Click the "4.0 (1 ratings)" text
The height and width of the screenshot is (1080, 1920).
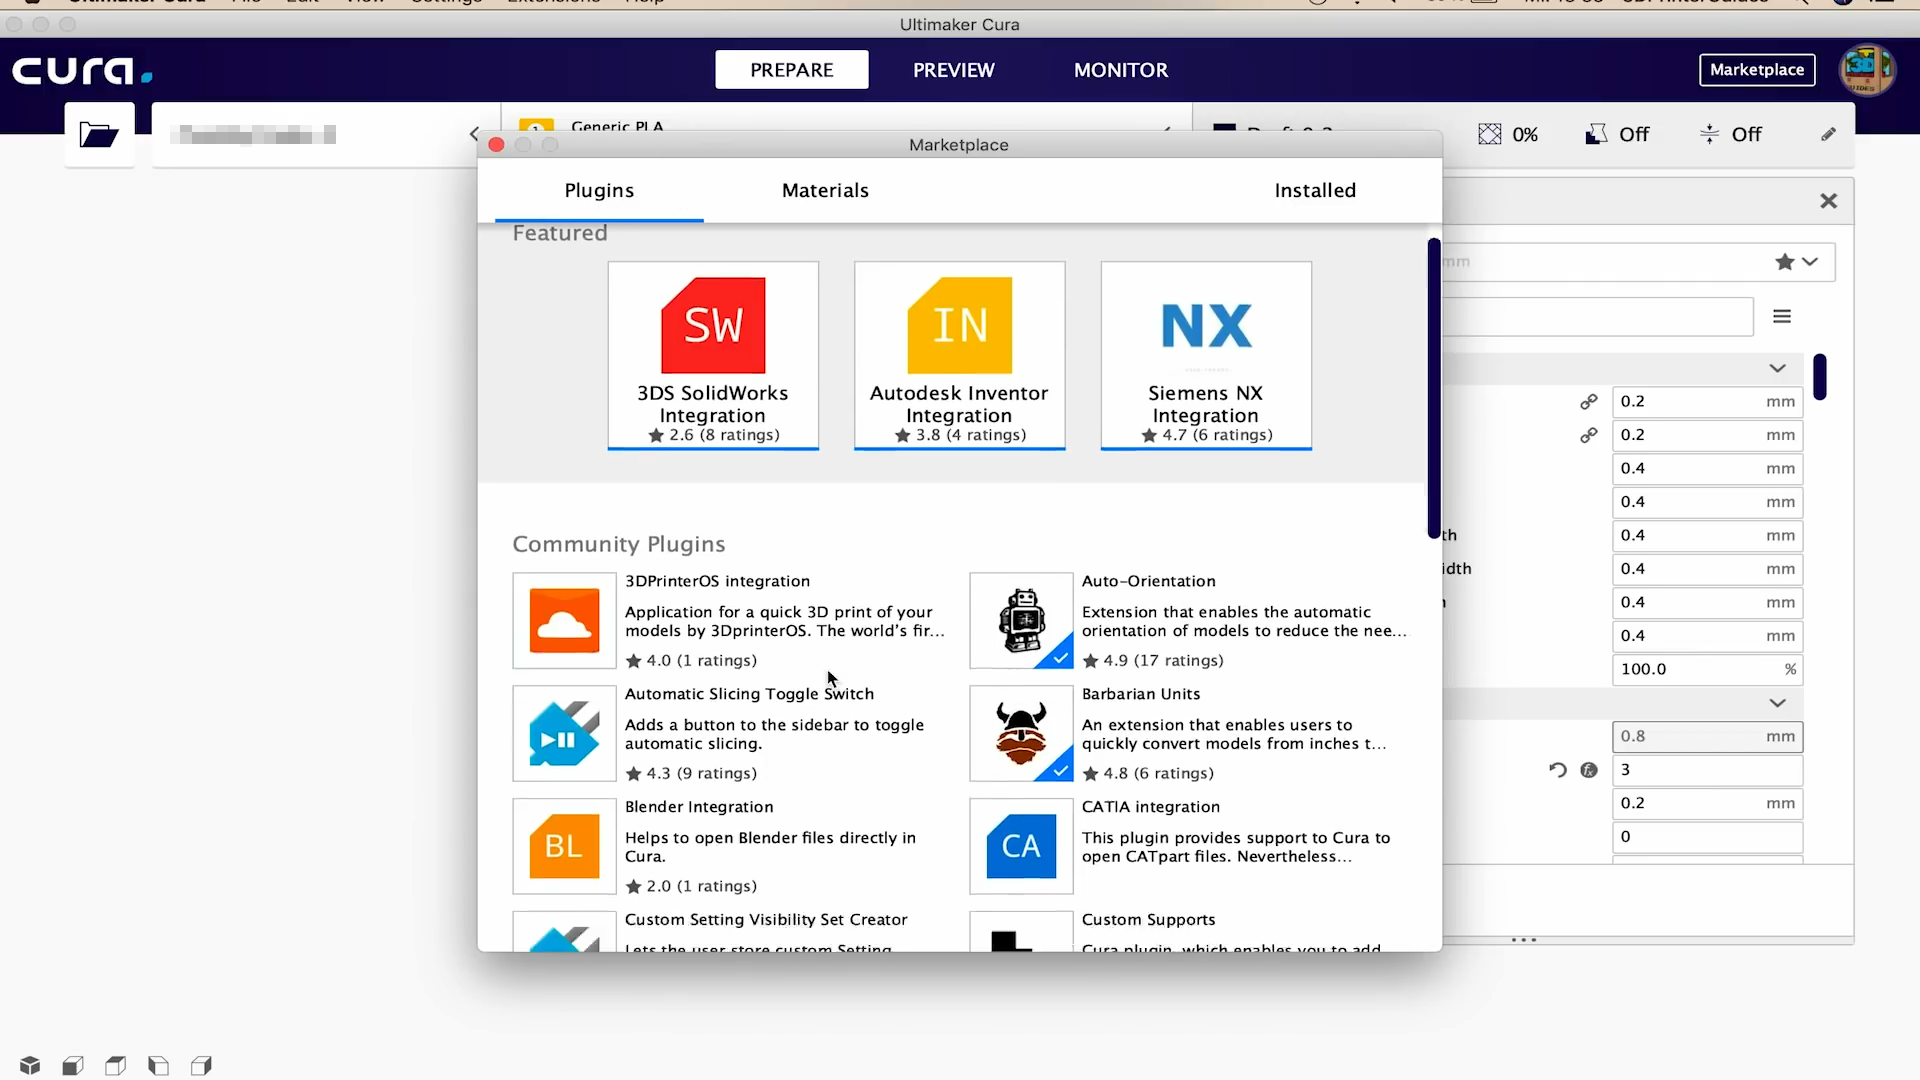click(x=701, y=660)
